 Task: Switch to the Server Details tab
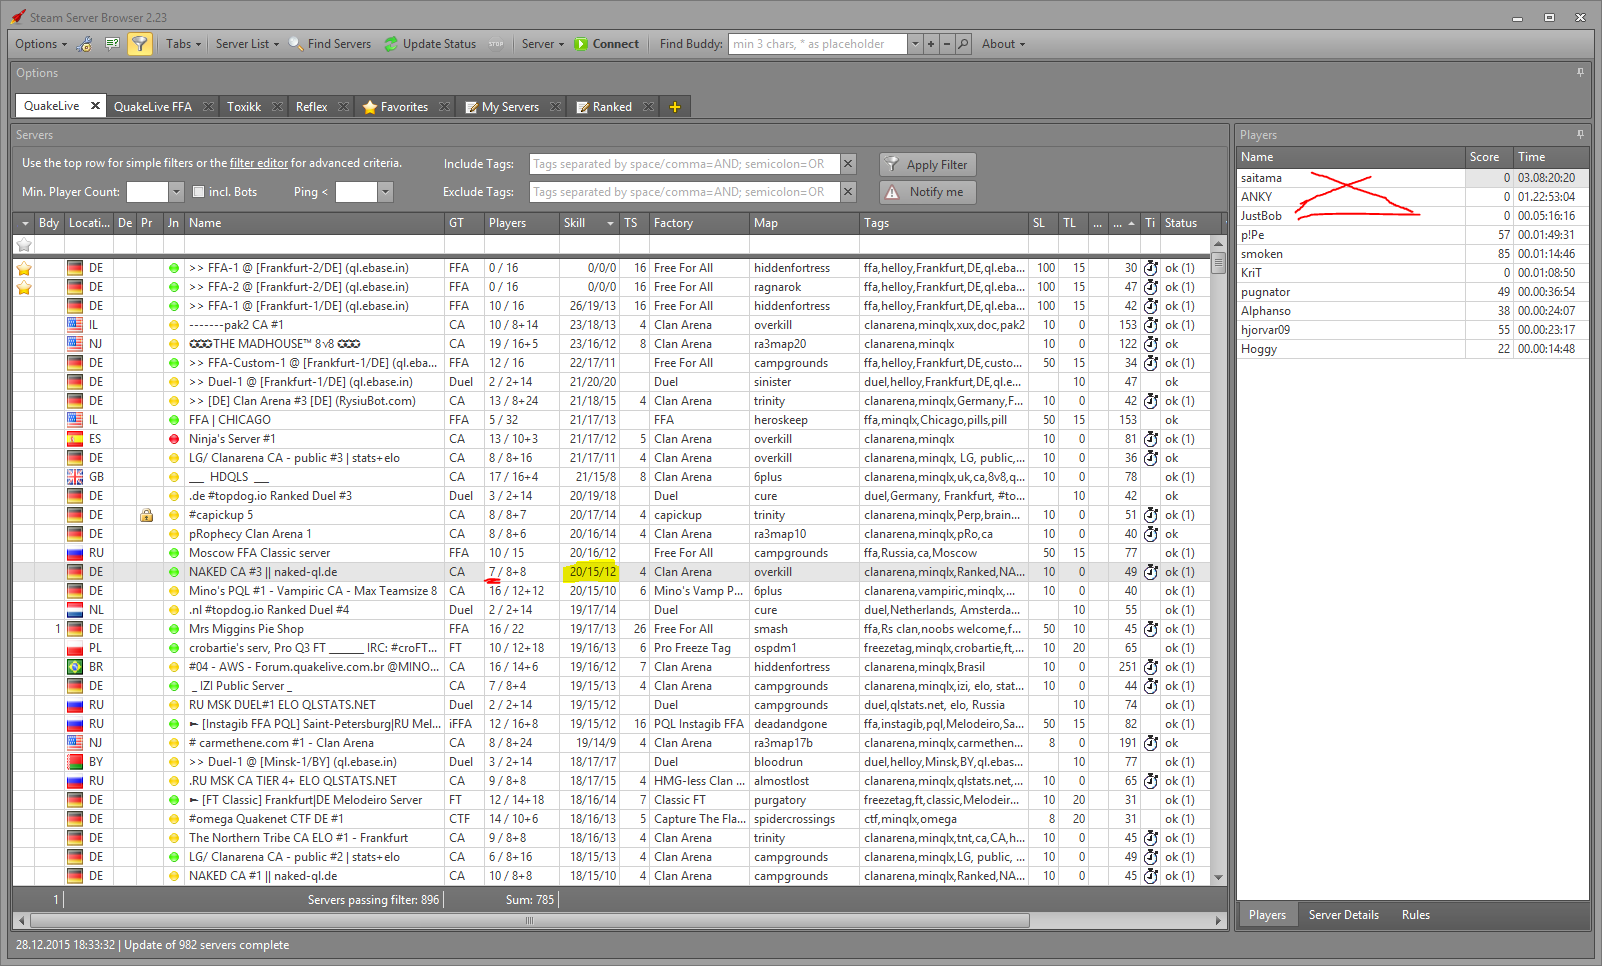(x=1343, y=915)
